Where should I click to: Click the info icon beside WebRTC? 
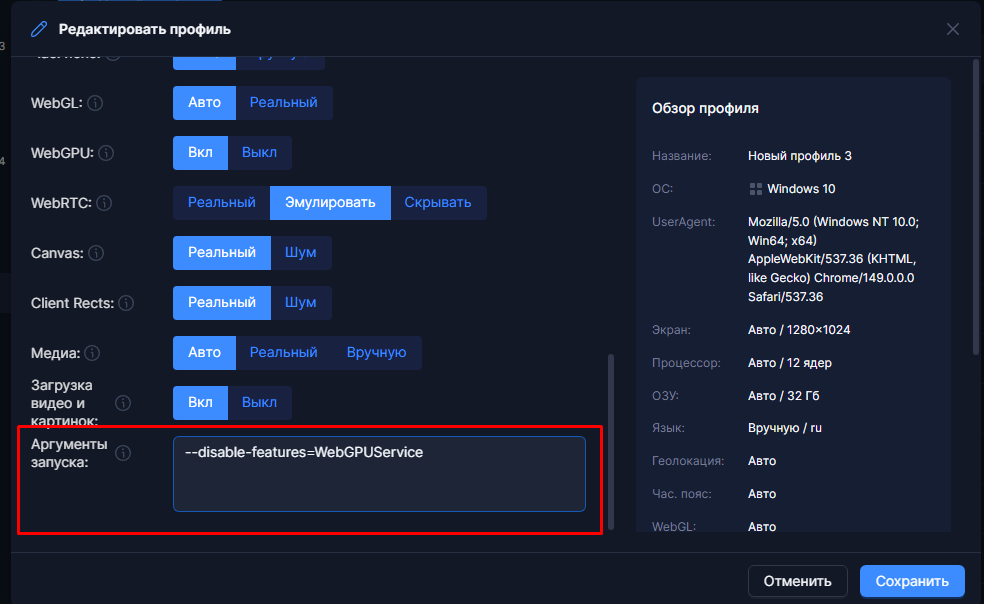coord(104,203)
